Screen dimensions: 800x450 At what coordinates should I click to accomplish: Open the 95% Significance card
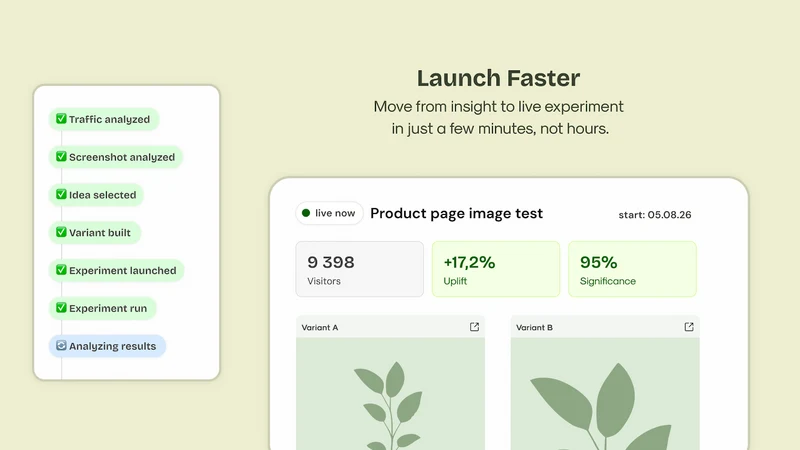tap(632, 269)
